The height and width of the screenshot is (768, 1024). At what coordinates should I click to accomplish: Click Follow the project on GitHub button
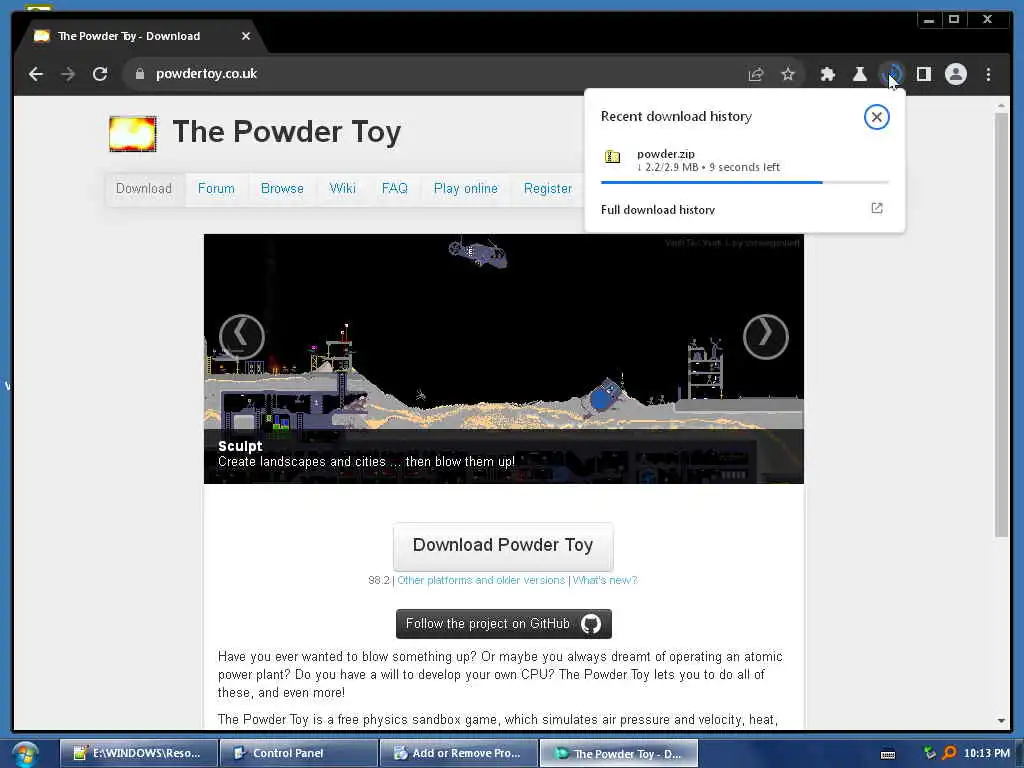[504, 624]
